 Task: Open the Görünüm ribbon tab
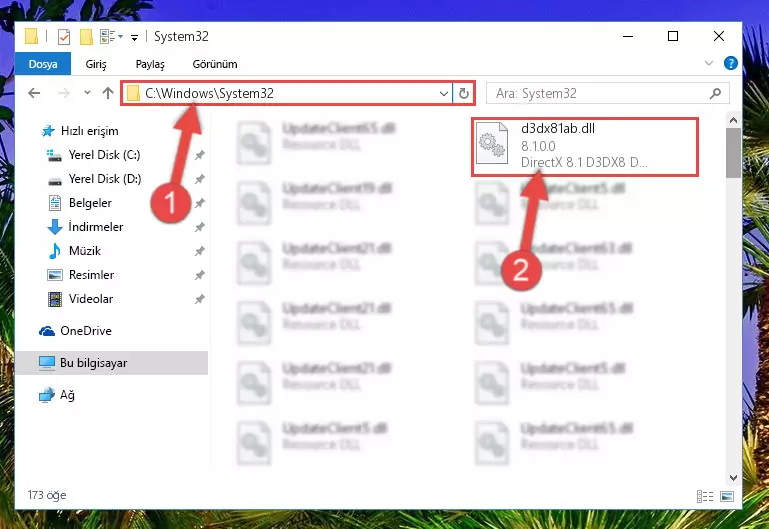point(215,64)
